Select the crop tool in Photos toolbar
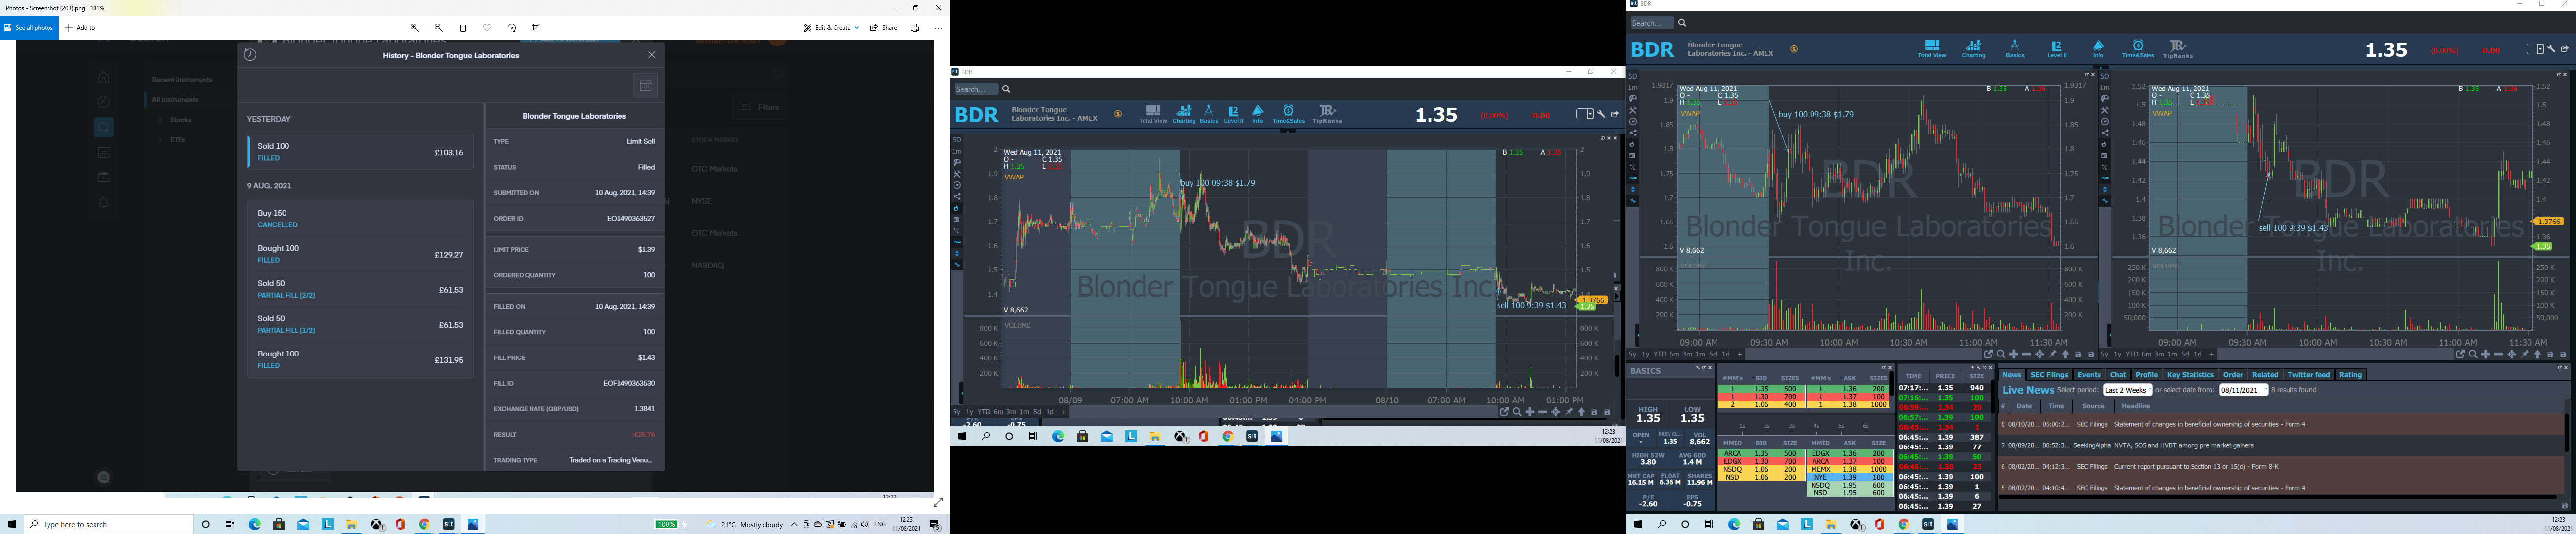Screen dimensions: 2576x534 (x=537, y=28)
